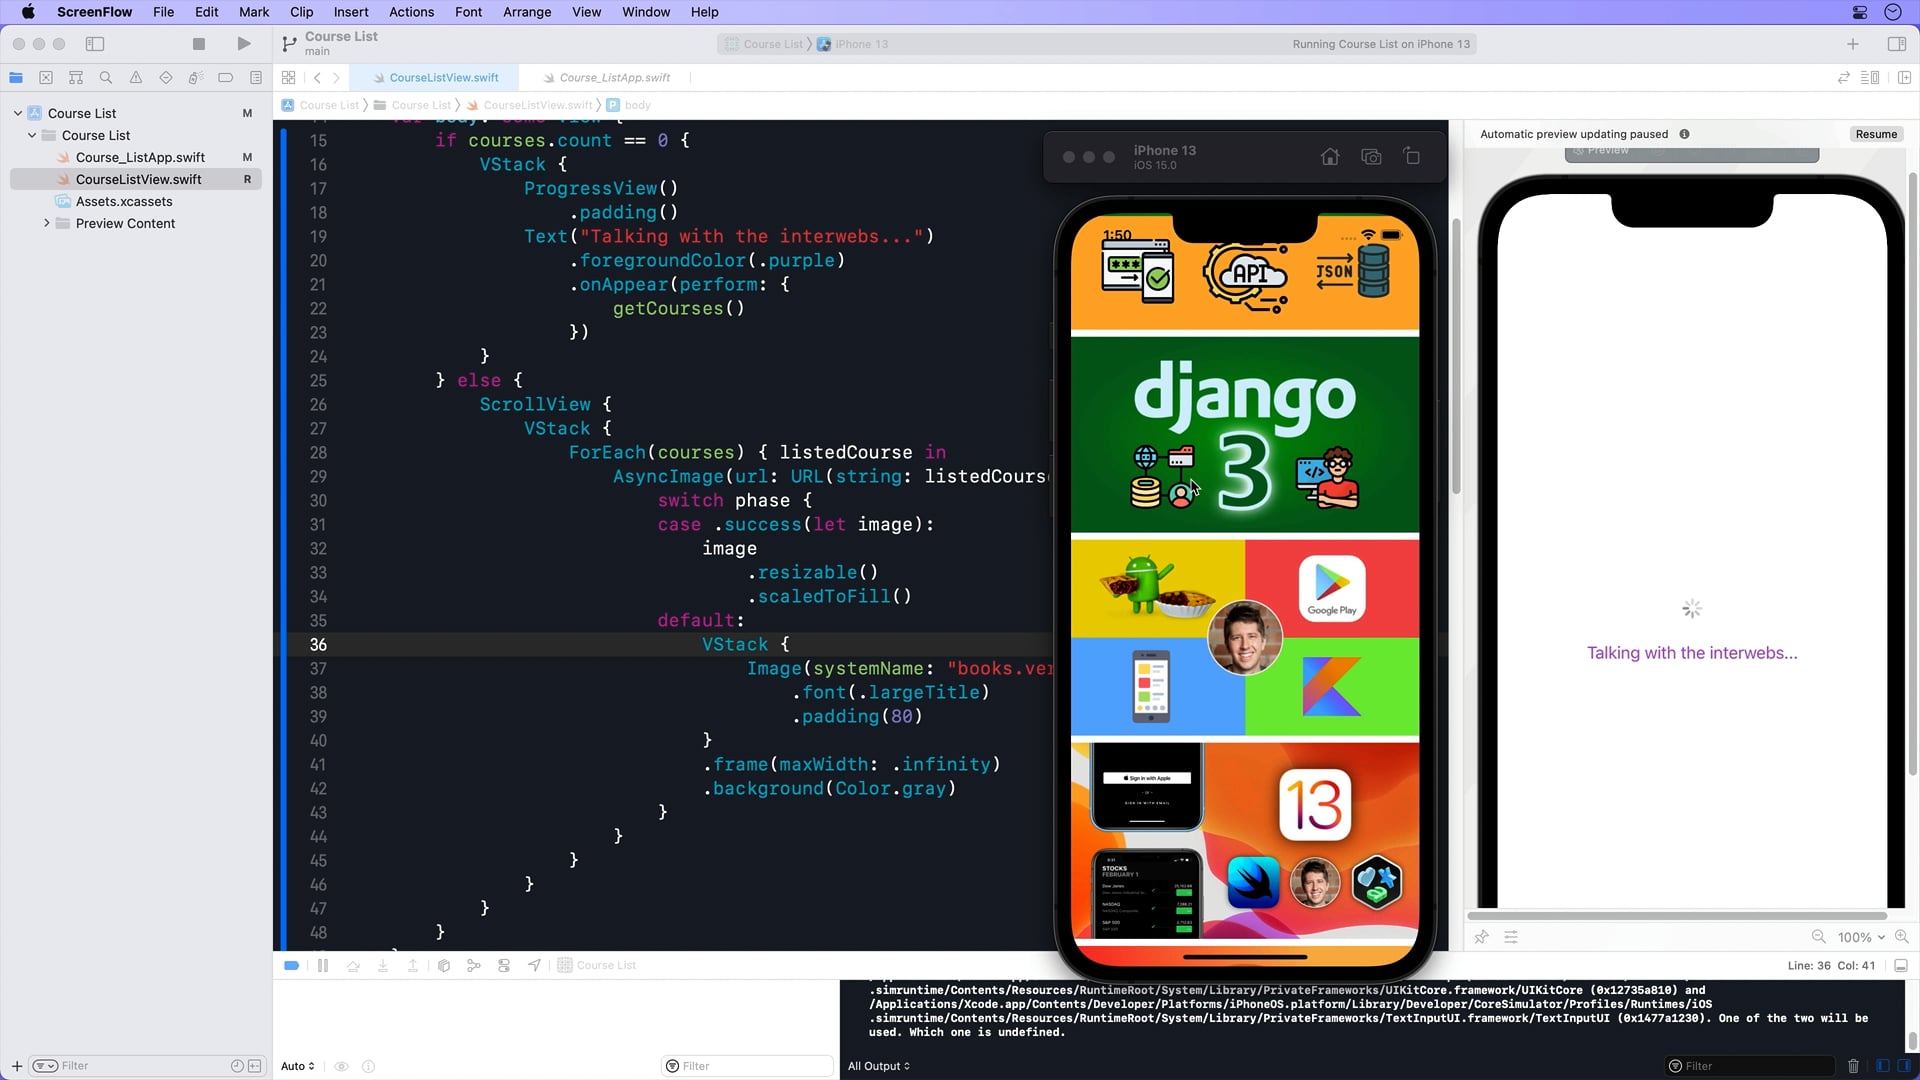Pause program execution
This screenshot has width=1920, height=1080.
[x=323, y=965]
